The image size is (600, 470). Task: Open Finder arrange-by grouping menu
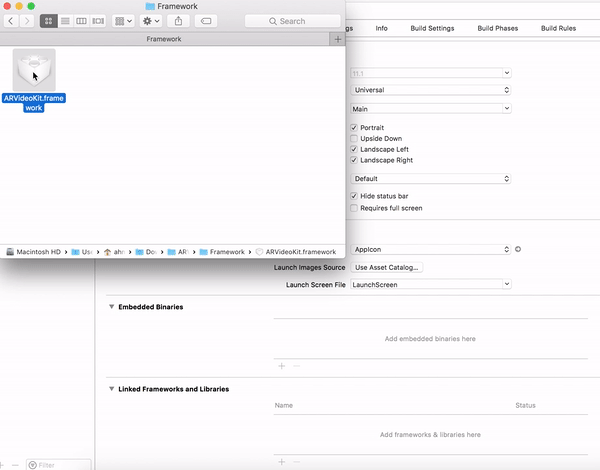123,21
